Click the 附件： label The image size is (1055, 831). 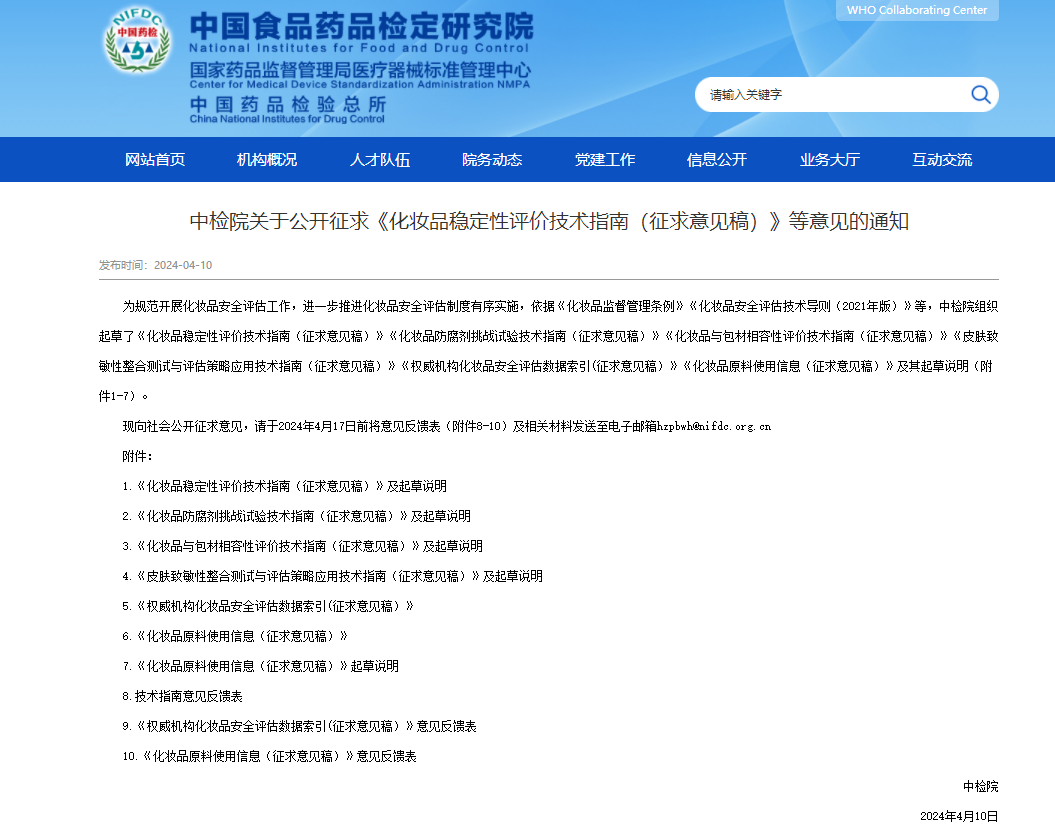[x=137, y=456]
